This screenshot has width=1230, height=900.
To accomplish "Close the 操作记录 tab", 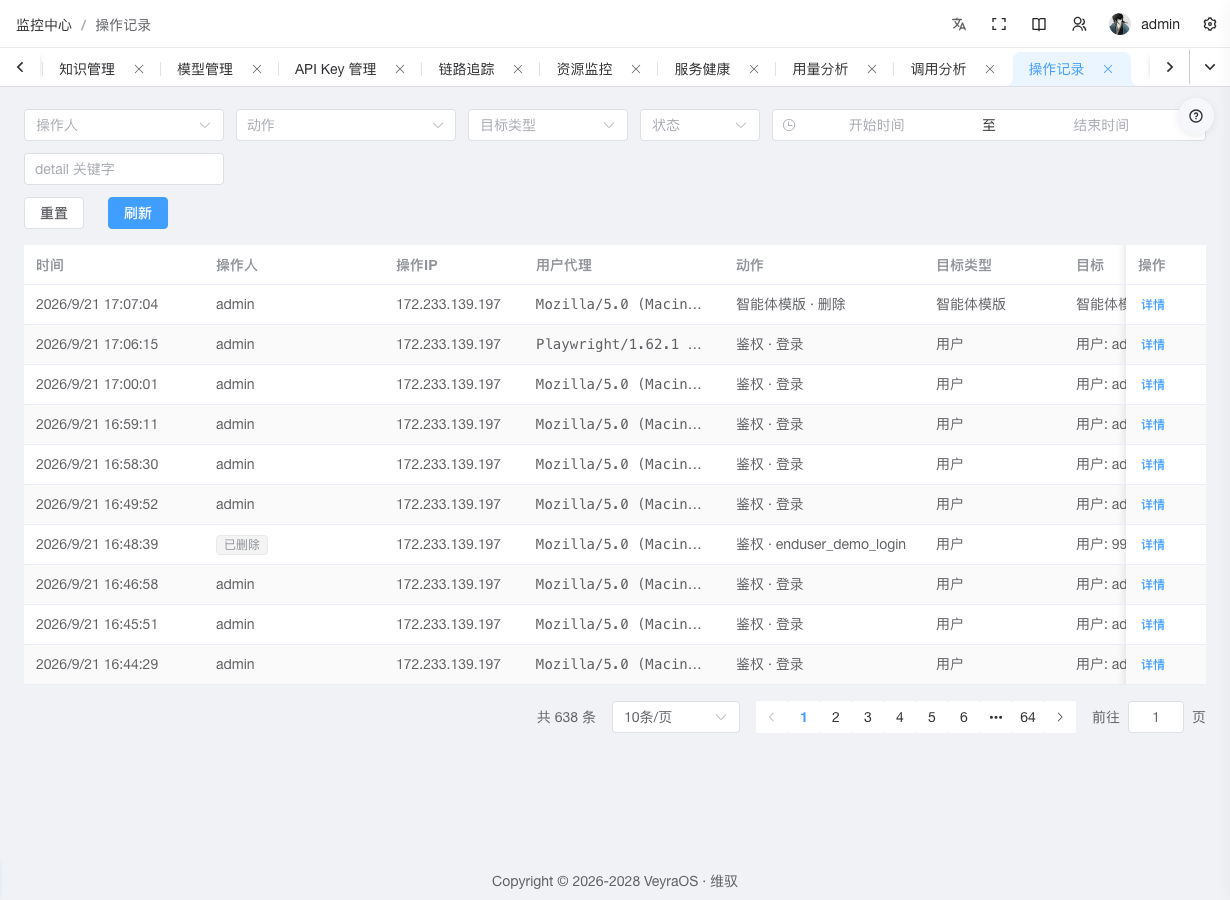I will [x=1108, y=69].
